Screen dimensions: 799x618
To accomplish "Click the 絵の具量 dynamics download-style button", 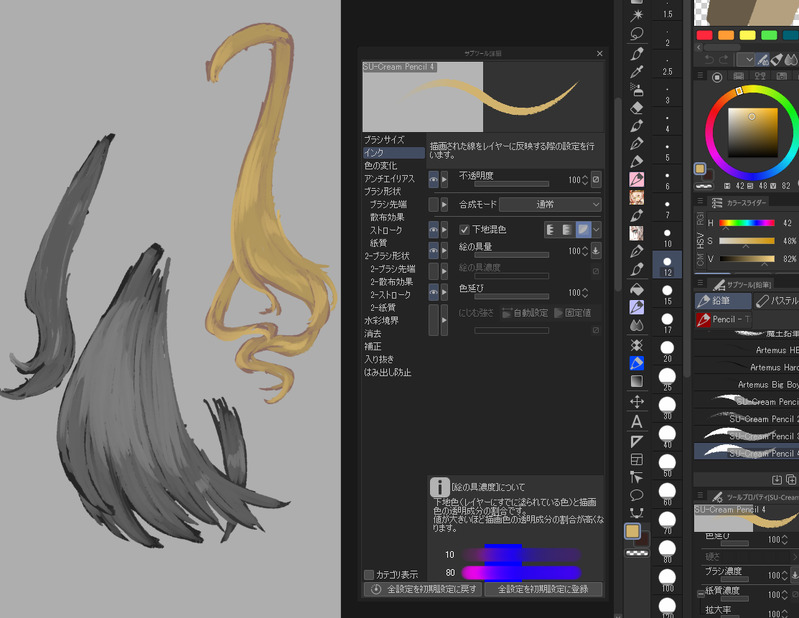I will pyautogui.click(x=596, y=250).
